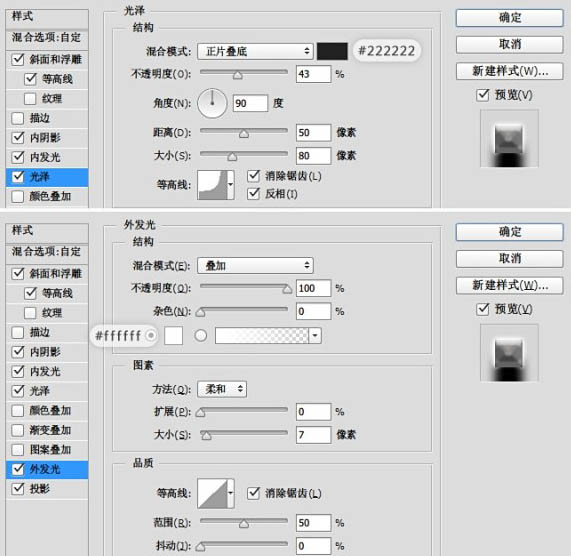Uncheck the highlighted 外发光 checkbox
Image resolution: width=571 pixels, height=556 pixels.
click(17, 469)
